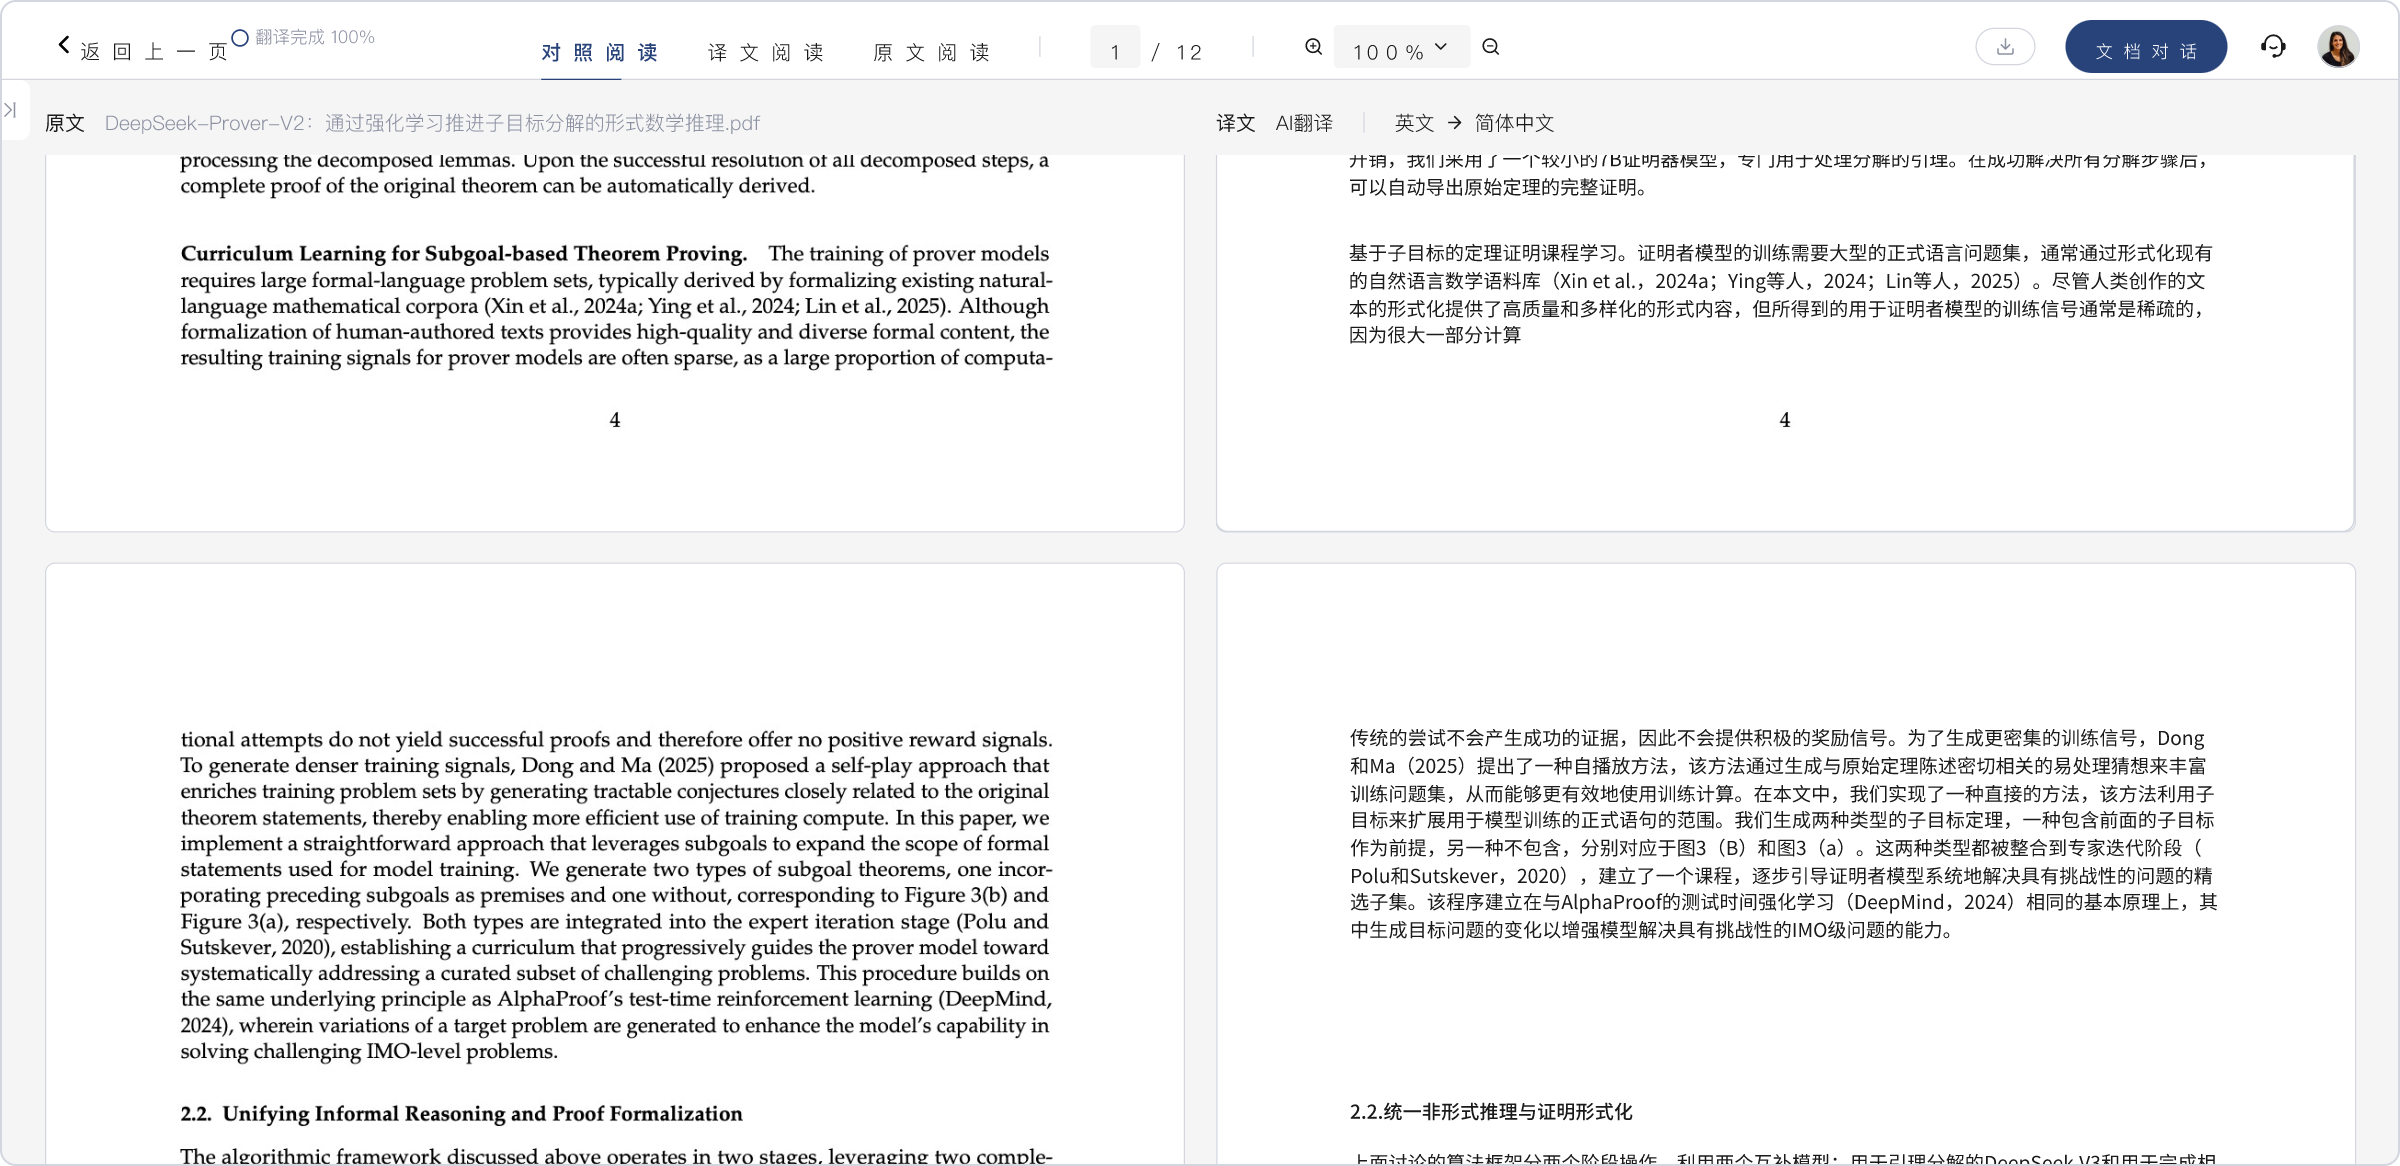Click translated heading 2.2.统一非形式推理与证明形式化
Screen dimensions: 2400x1166
point(1491,1112)
